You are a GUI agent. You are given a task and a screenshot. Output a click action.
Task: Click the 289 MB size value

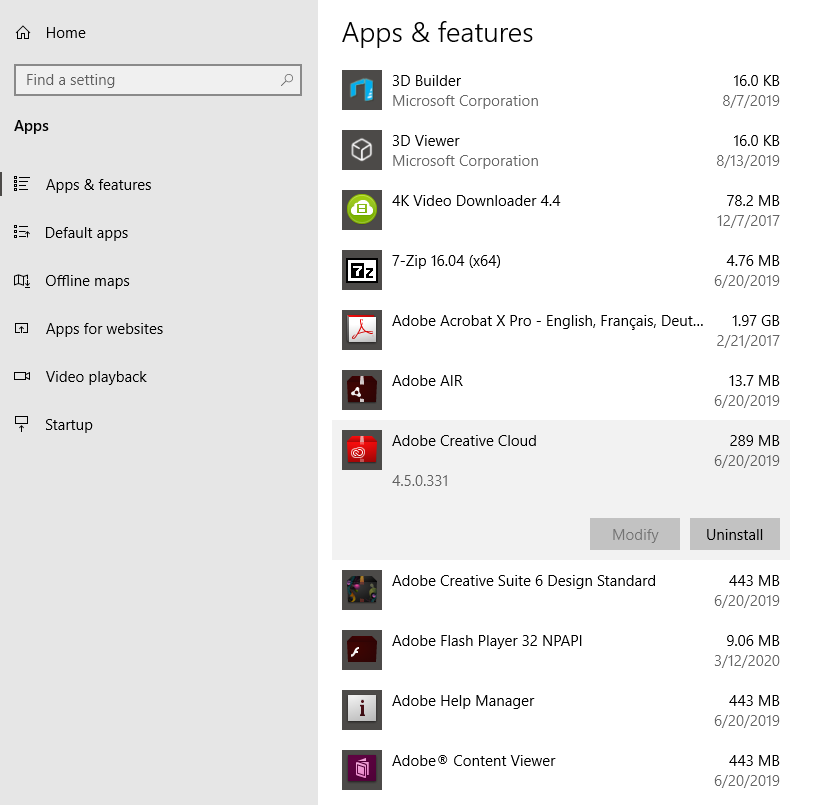click(x=754, y=441)
